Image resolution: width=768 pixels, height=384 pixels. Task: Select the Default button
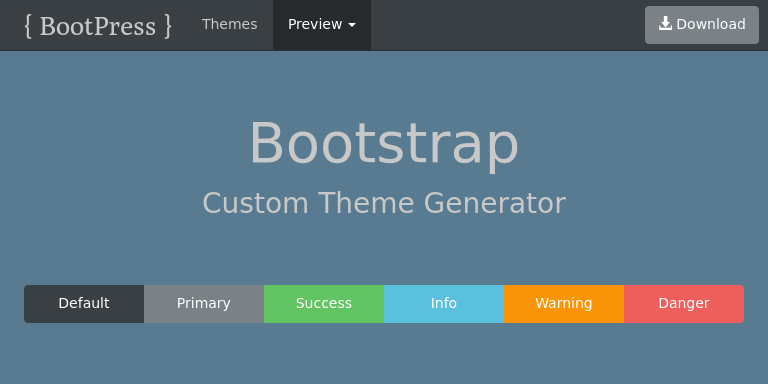pyautogui.click(x=84, y=304)
